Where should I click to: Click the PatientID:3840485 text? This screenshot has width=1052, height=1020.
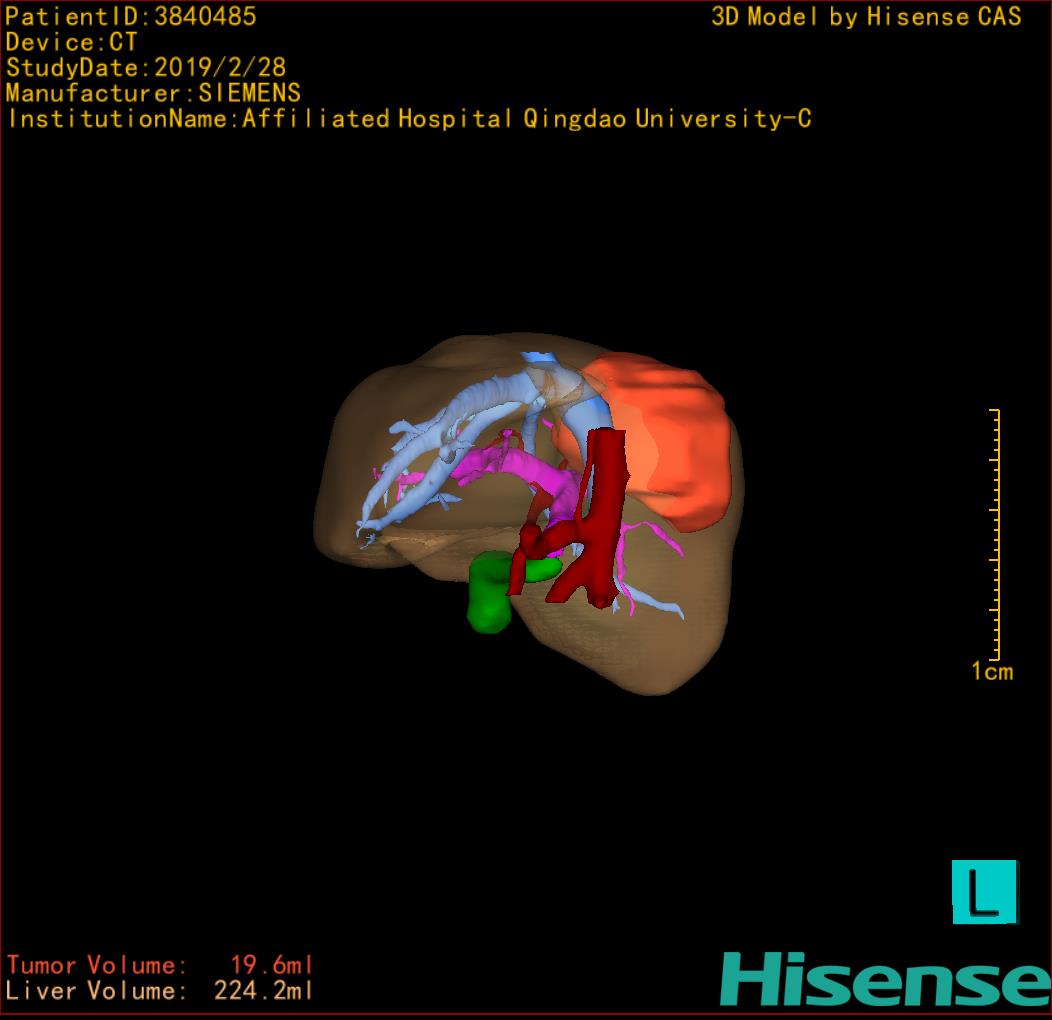131,16
